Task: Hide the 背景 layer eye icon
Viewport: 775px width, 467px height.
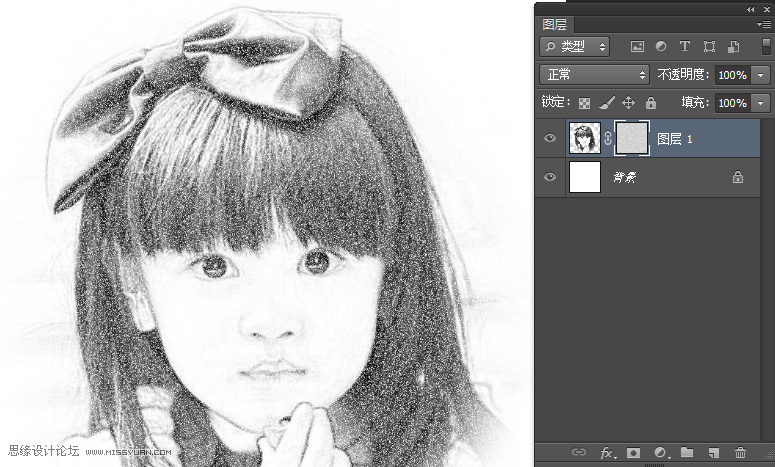Action: point(550,177)
